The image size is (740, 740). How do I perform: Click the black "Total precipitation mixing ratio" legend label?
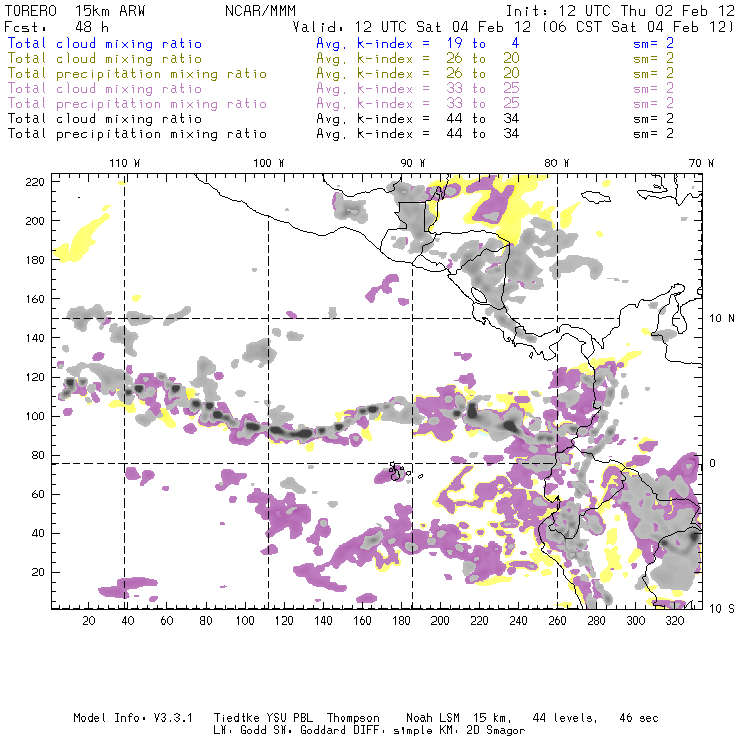coord(137,134)
